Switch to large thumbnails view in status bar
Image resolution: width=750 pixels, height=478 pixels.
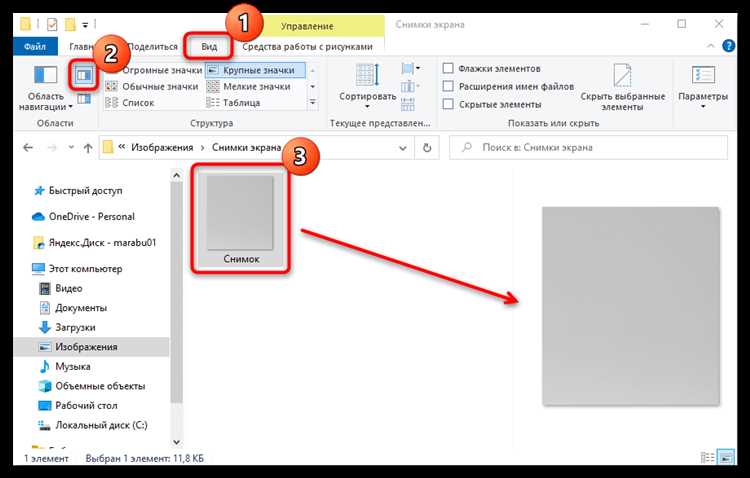(x=726, y=458)
